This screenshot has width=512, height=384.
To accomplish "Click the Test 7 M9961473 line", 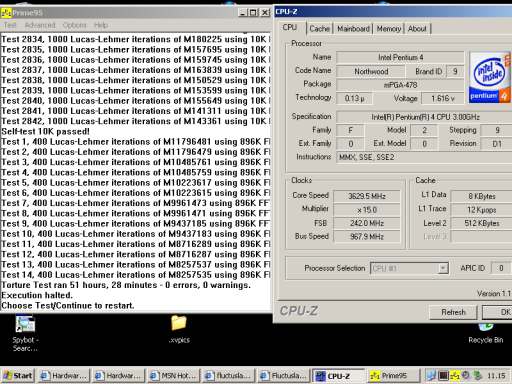I will click(x=135, y=203).
